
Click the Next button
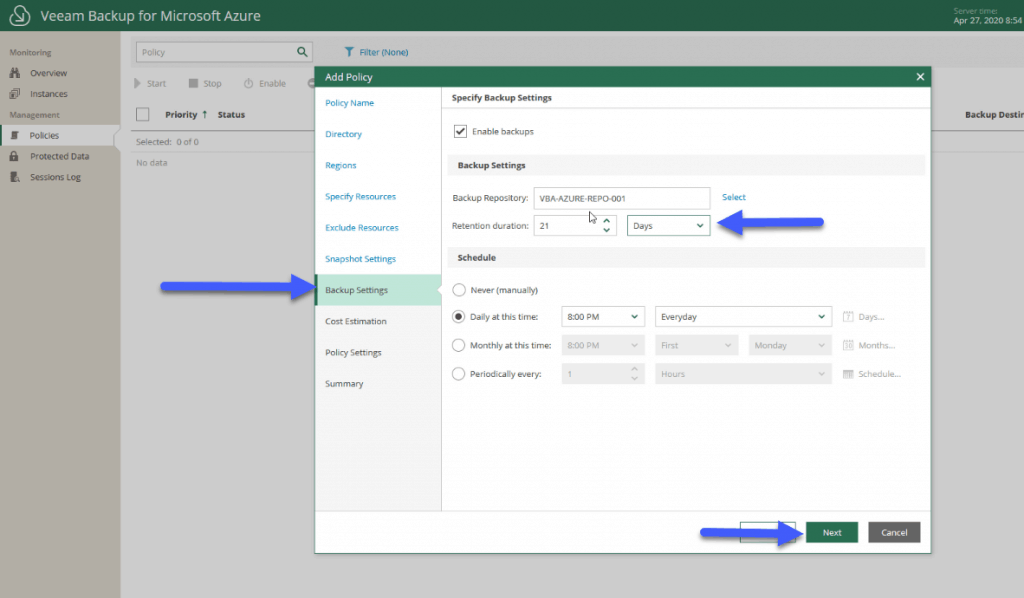pos(831,532)
